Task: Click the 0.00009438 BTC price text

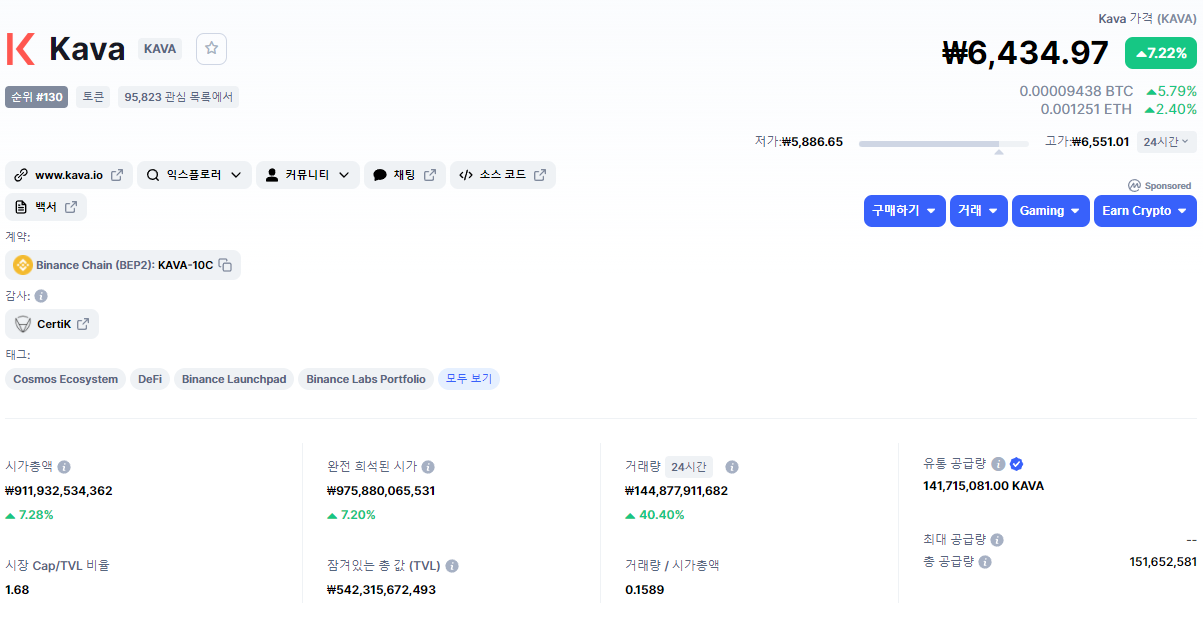Action: coord(1076,91)
